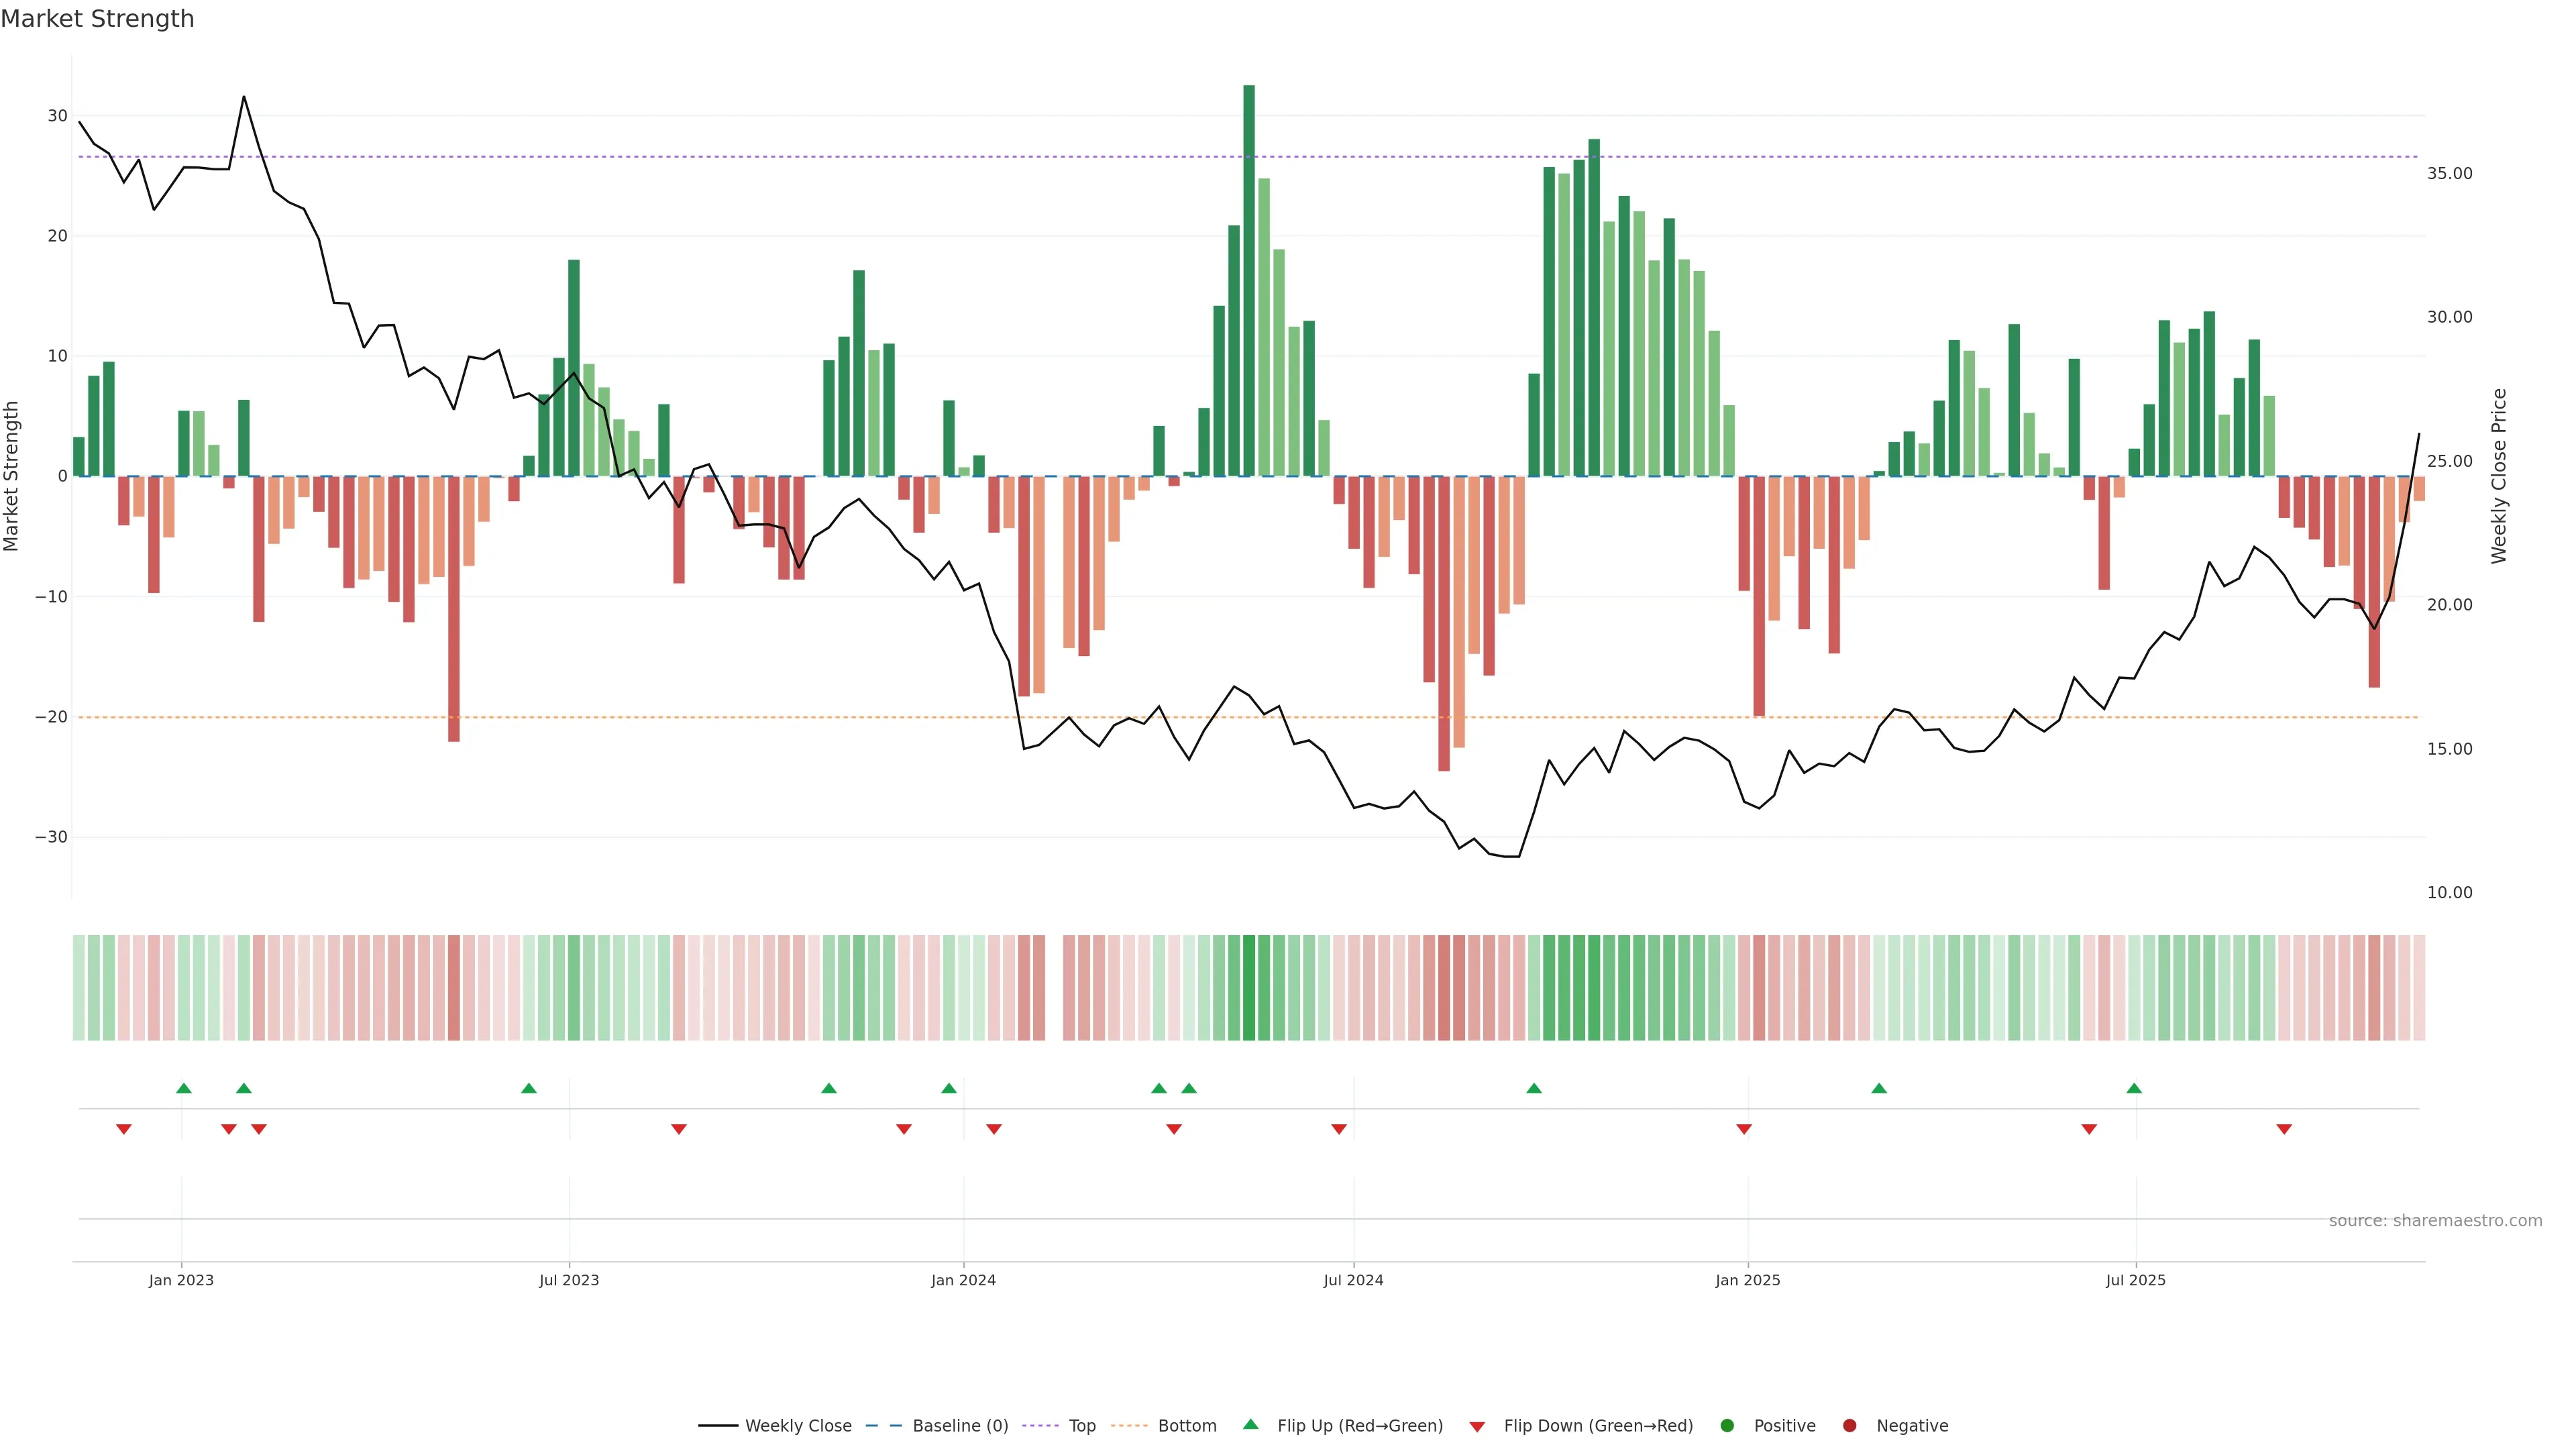Click the 35.00 right-axis tick label

[2449, 173]
